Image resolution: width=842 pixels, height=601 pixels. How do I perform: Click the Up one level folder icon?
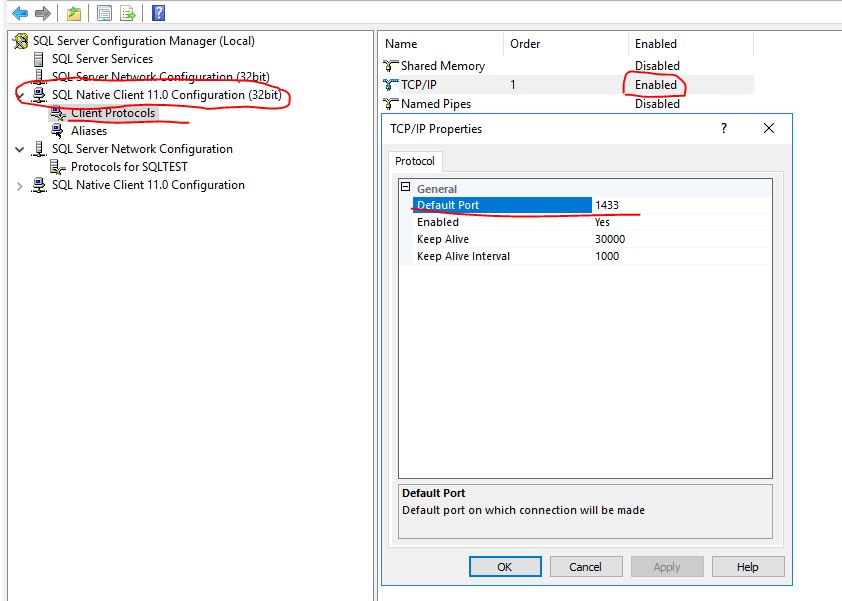point(74,13)
